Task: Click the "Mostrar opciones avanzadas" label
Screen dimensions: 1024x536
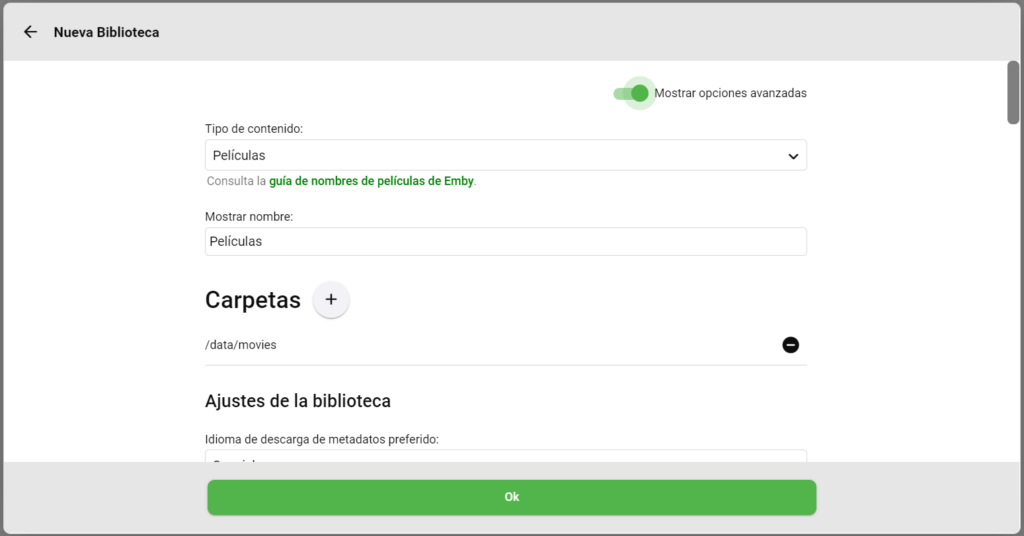Action: pos(730,93)
